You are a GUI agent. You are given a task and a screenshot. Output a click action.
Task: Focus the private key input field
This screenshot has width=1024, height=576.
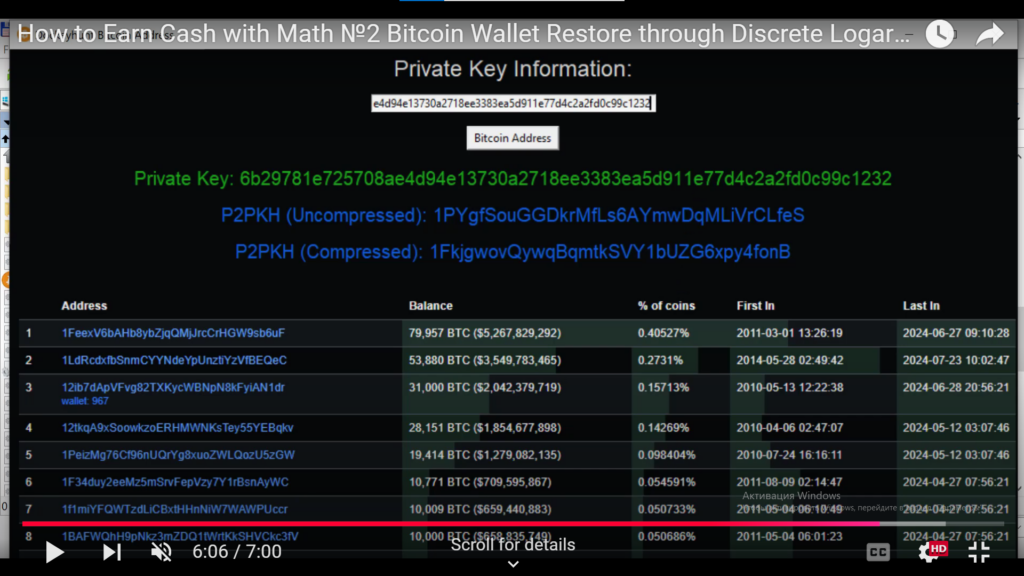point(513,103)
